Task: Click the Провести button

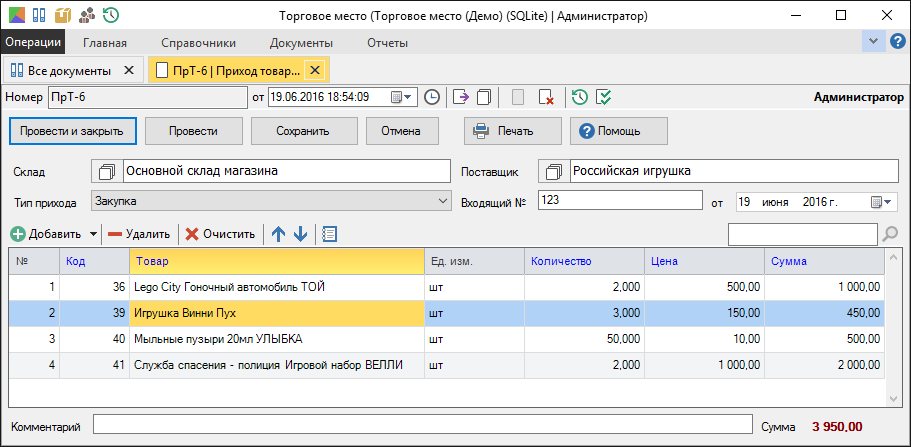Action: pyautogui.click(x=193, y=131)
